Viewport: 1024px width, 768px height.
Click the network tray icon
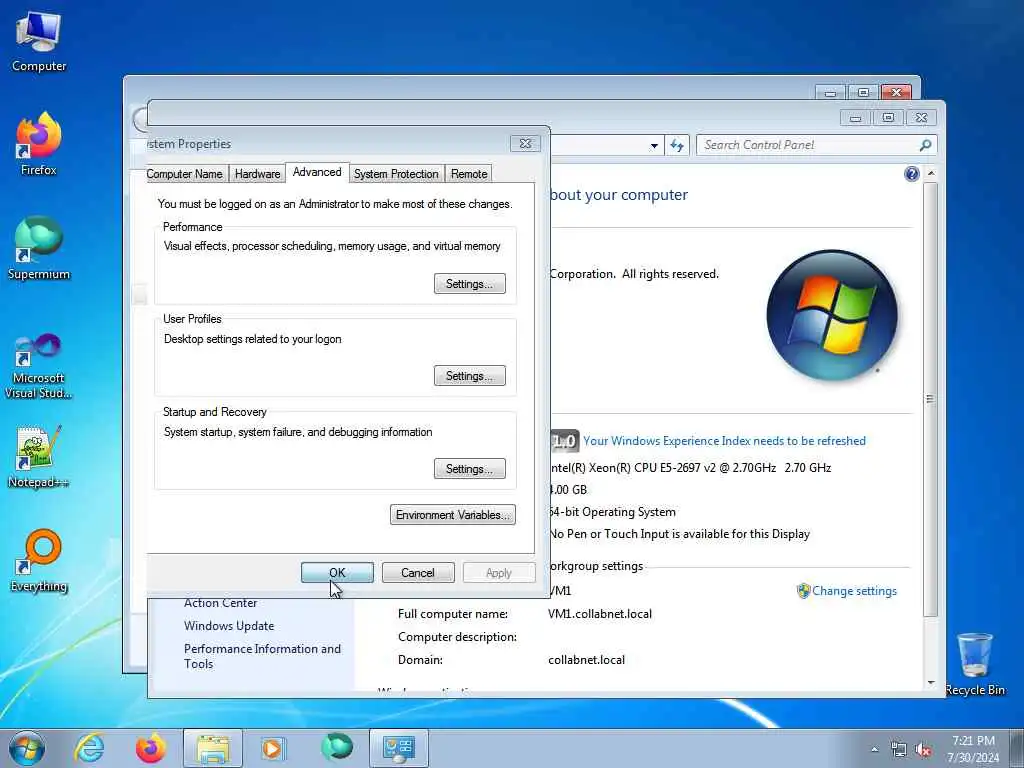coord(899,750)
